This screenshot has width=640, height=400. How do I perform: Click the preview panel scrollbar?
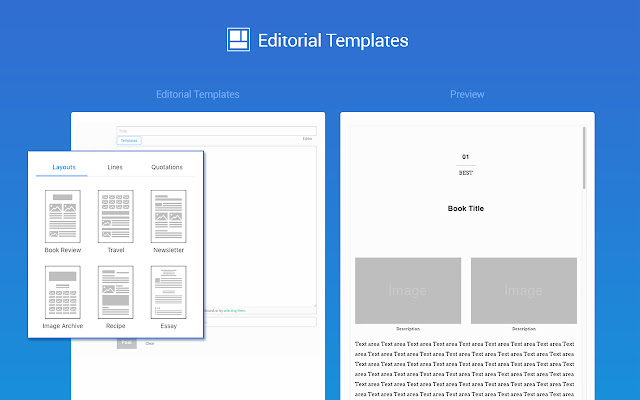[584, 158]
